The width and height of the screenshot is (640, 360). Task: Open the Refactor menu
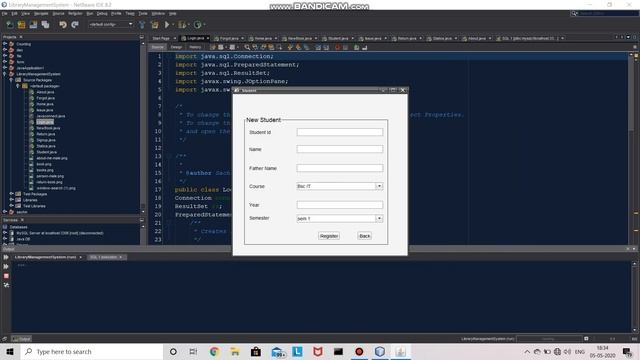click(x=75, y=13)
